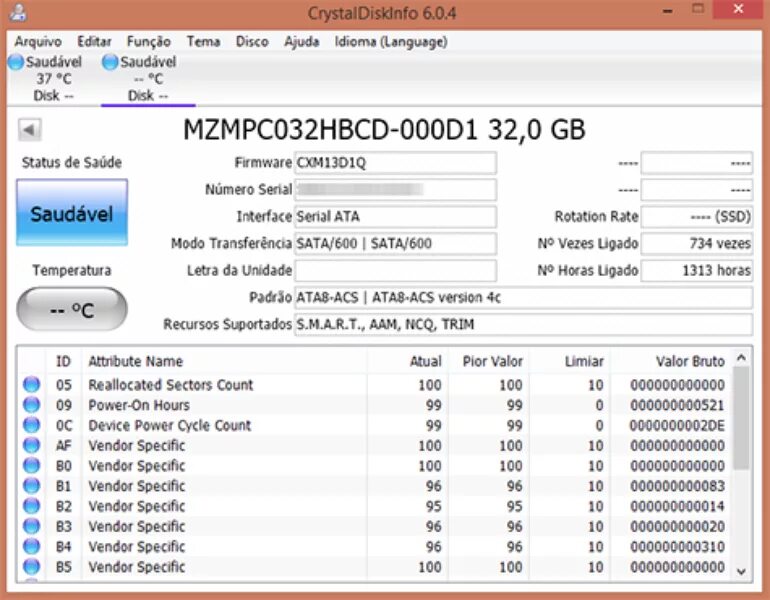The width and height of the screenshot is (770, 600).
Task: Close the CrystalDiskInfo window
Action: pos(738,9)
